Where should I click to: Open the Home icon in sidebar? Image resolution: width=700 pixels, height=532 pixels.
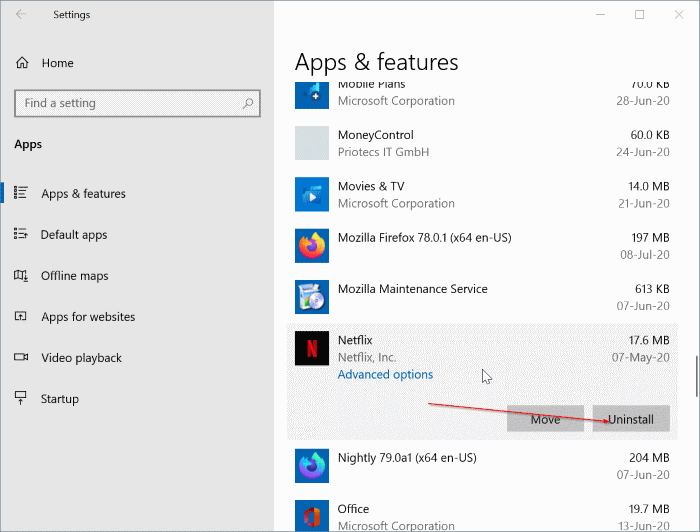(22, 63)
